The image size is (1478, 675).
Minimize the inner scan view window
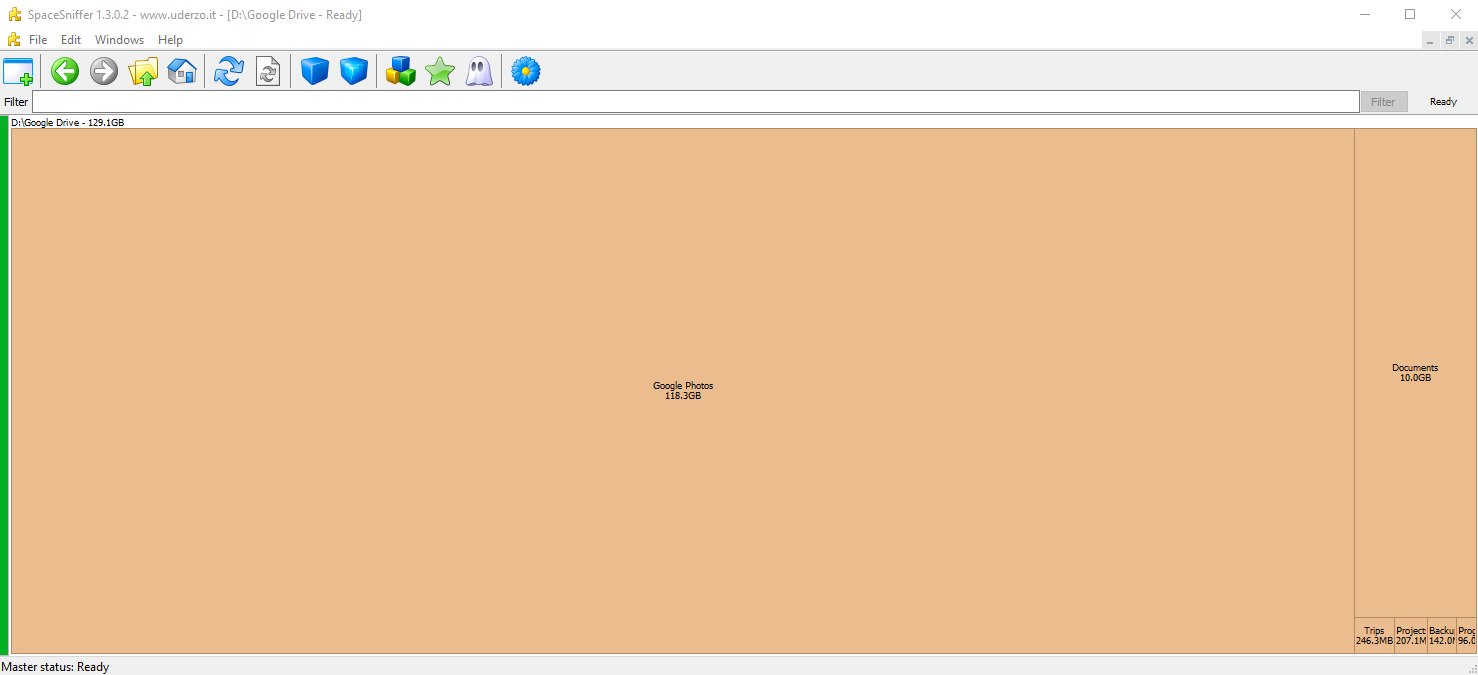(x=1431, y=41)
